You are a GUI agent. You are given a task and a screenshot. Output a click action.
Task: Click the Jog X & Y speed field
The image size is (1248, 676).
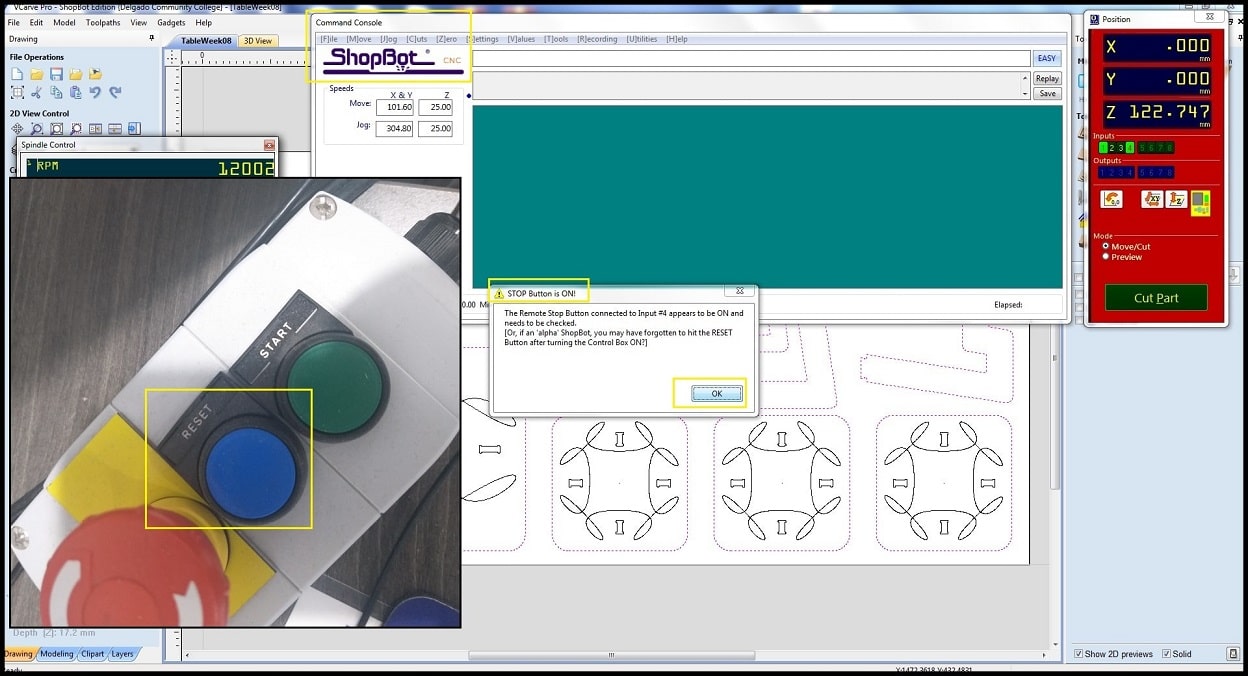tap(394, 128)
